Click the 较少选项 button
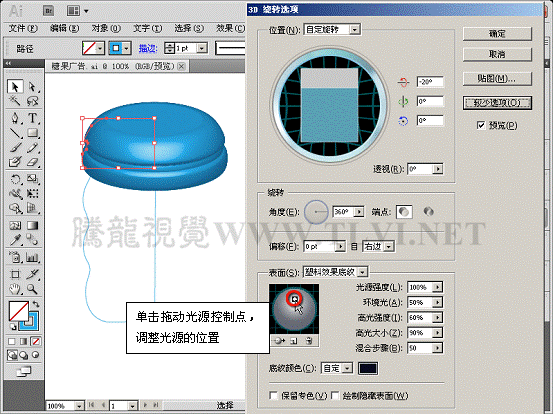553x414 pixels. [x=497, y=103]
